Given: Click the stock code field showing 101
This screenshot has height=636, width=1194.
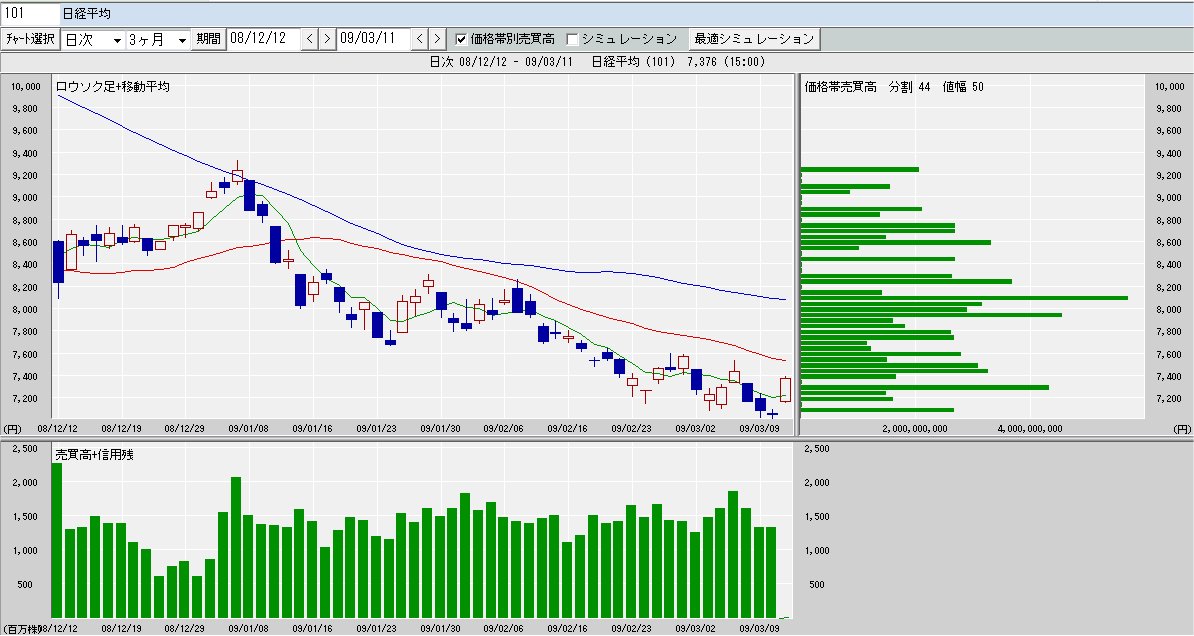Looking at the screenshot, I should coord(28,14).
